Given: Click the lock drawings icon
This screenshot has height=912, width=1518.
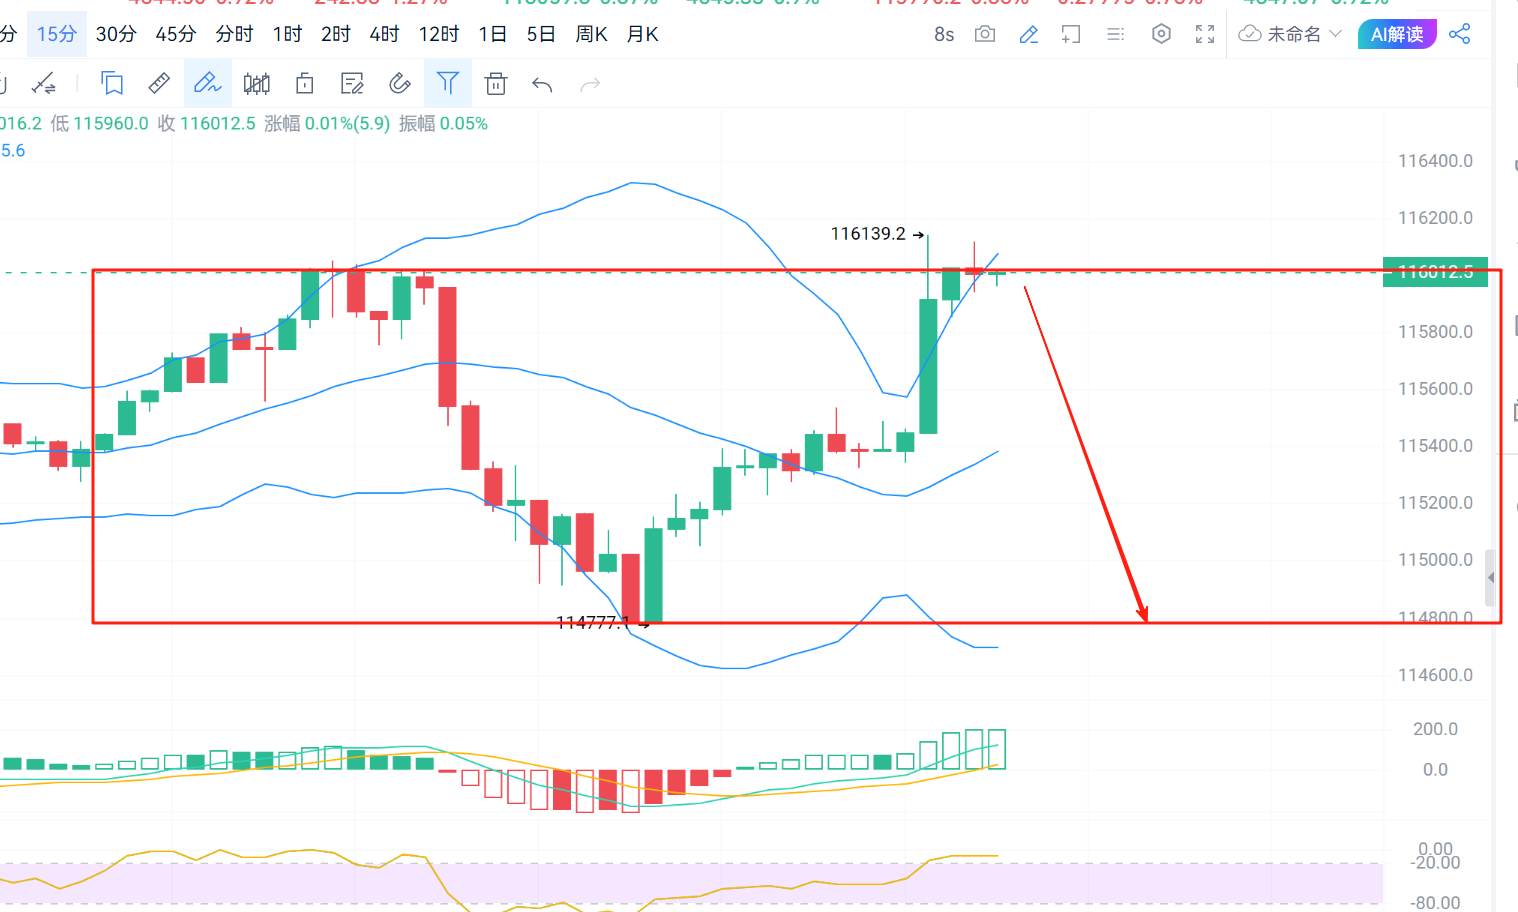Looking at the screenshot, I should pos(305,84).
